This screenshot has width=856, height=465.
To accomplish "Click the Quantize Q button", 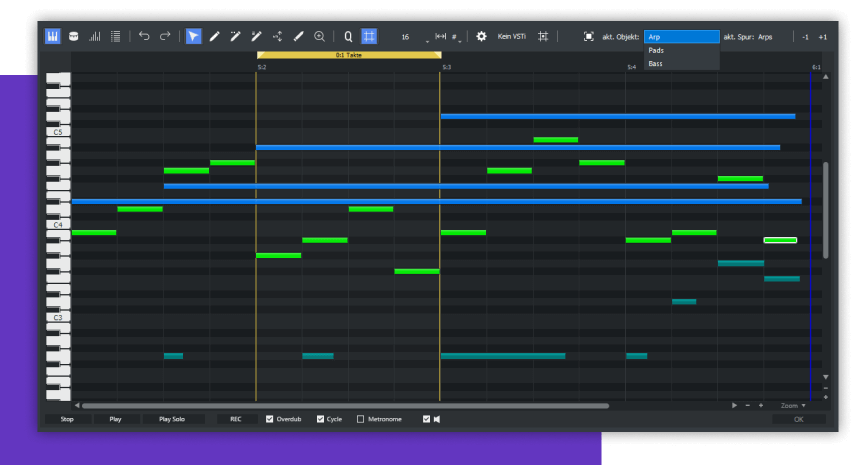I will 348,36.
